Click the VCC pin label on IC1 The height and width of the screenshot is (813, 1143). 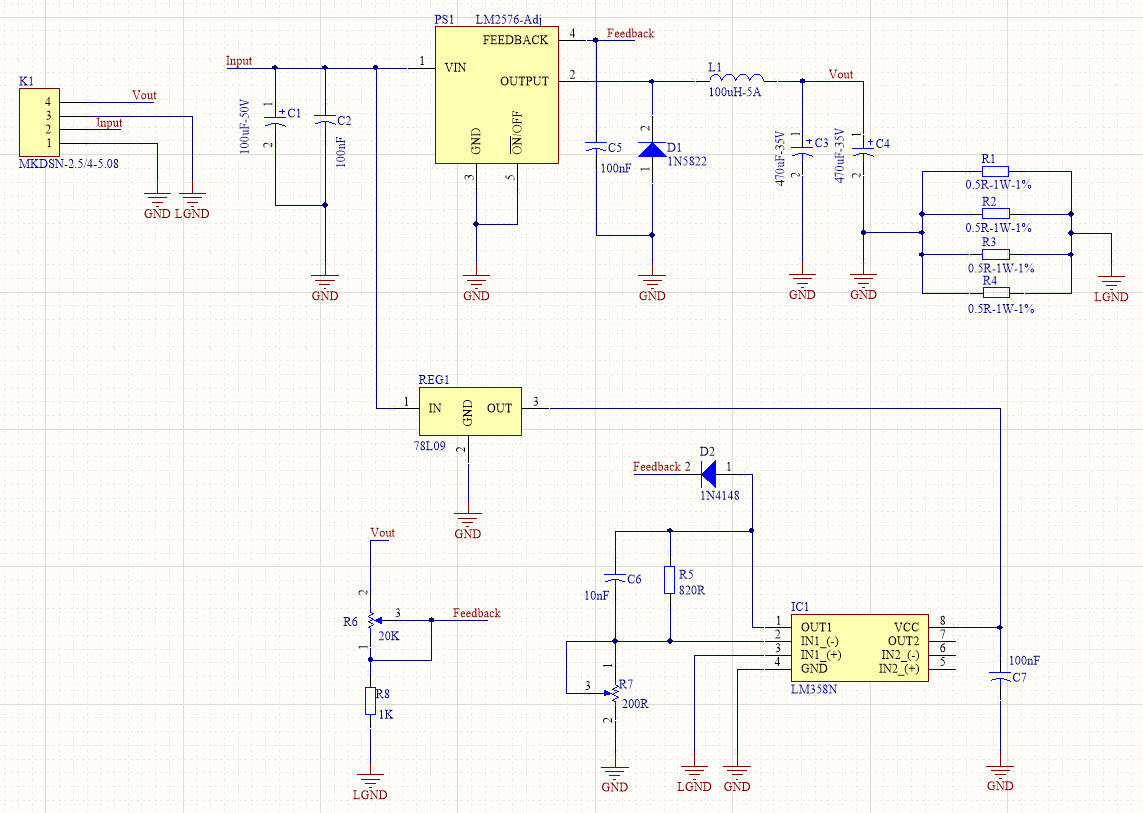pos(906,627)
